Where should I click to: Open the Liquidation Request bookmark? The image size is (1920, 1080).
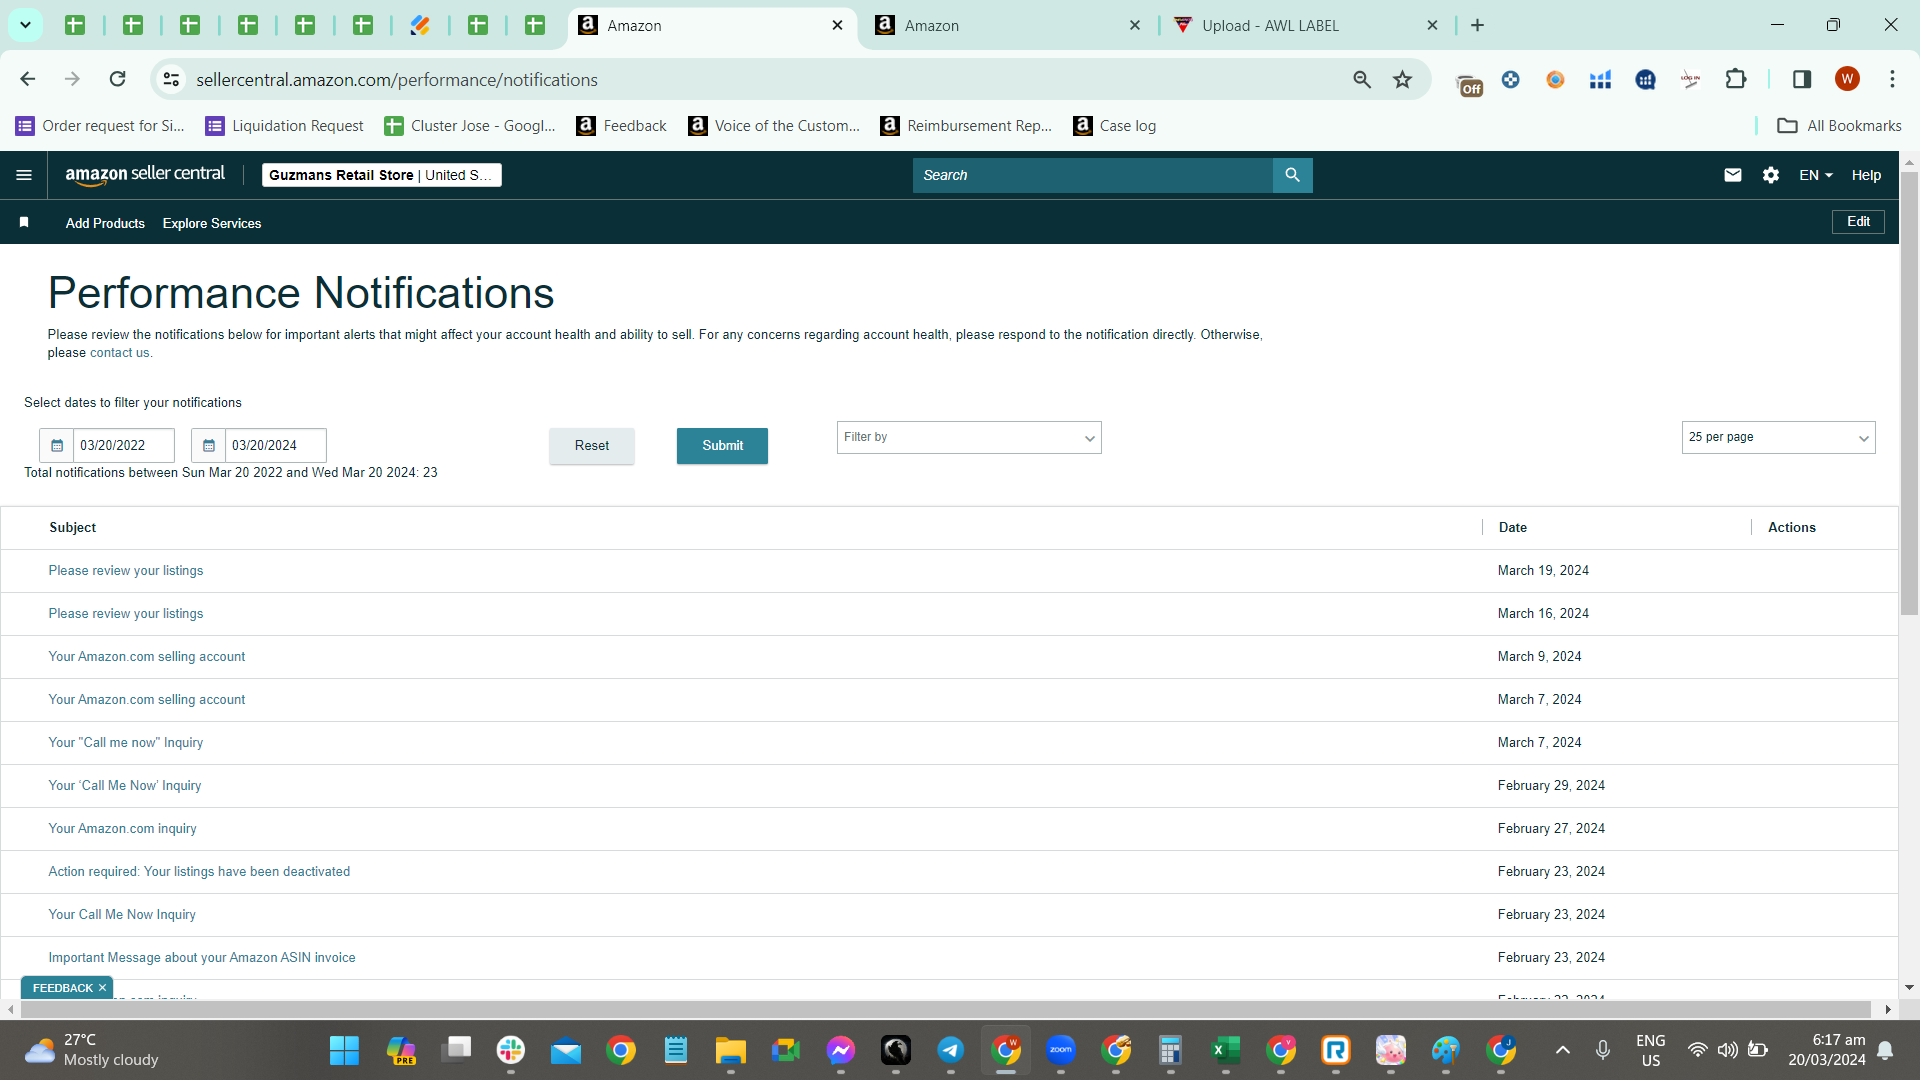(284, 126)
